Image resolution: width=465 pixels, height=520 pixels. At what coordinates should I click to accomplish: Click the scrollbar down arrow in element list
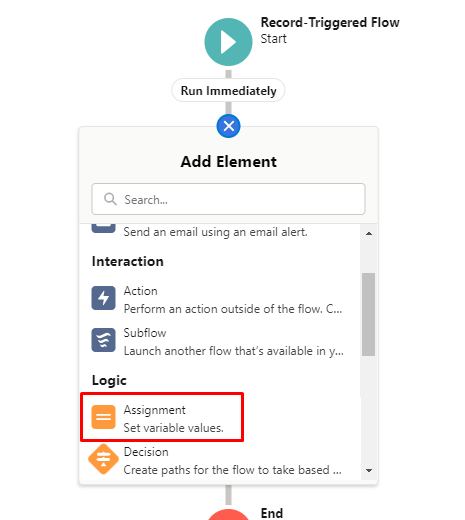(x=369, y=470)
